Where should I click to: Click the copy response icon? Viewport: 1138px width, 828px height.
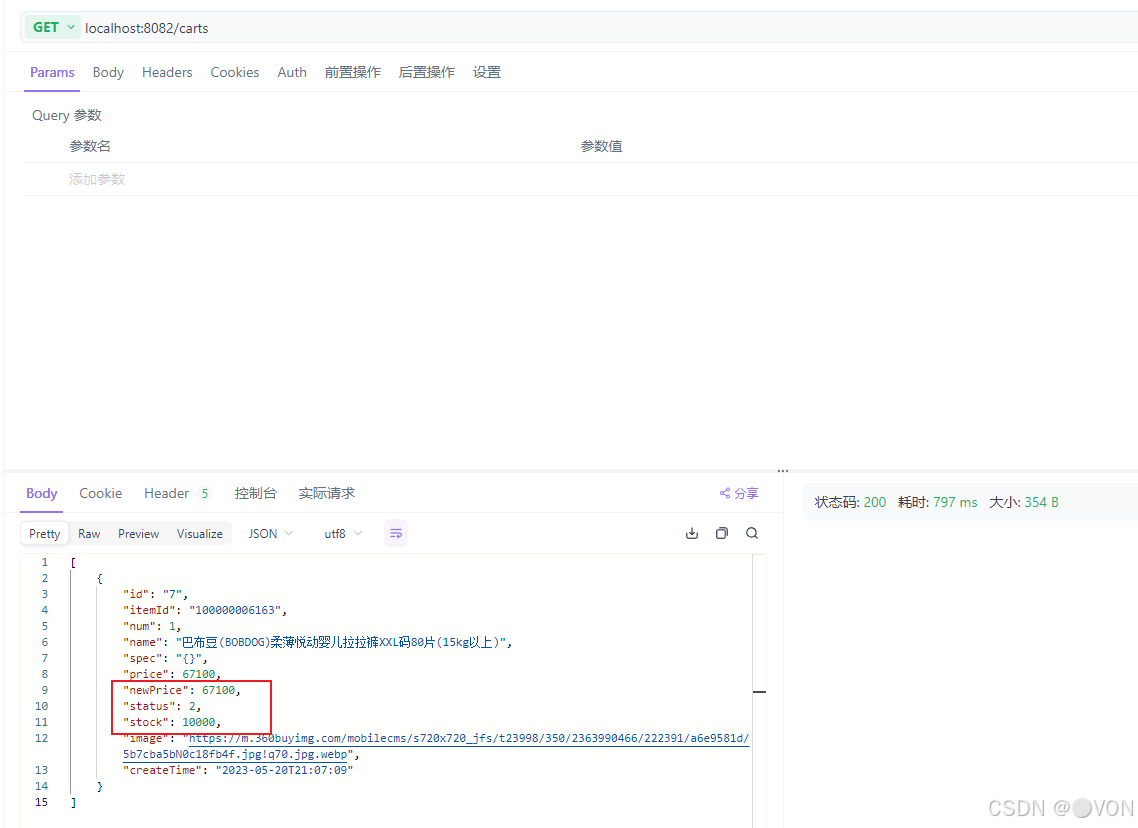click(x=721, y=533)
